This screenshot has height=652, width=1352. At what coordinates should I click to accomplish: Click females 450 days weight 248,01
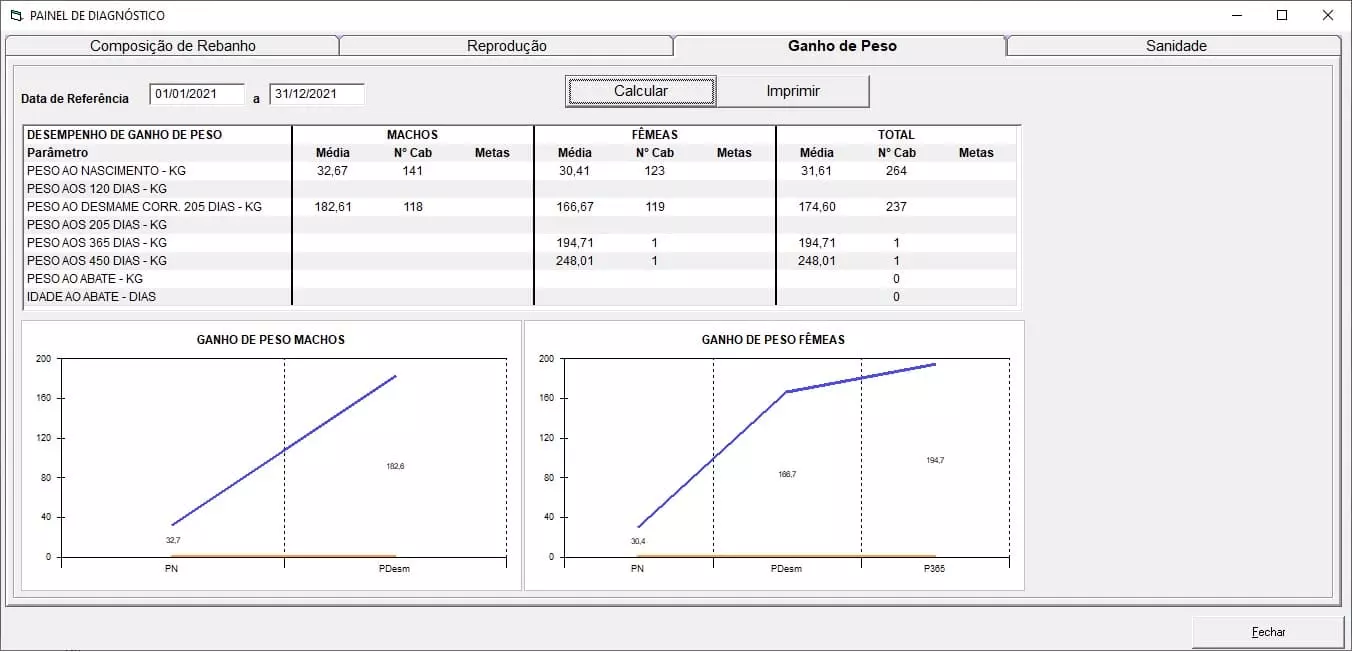575,261
